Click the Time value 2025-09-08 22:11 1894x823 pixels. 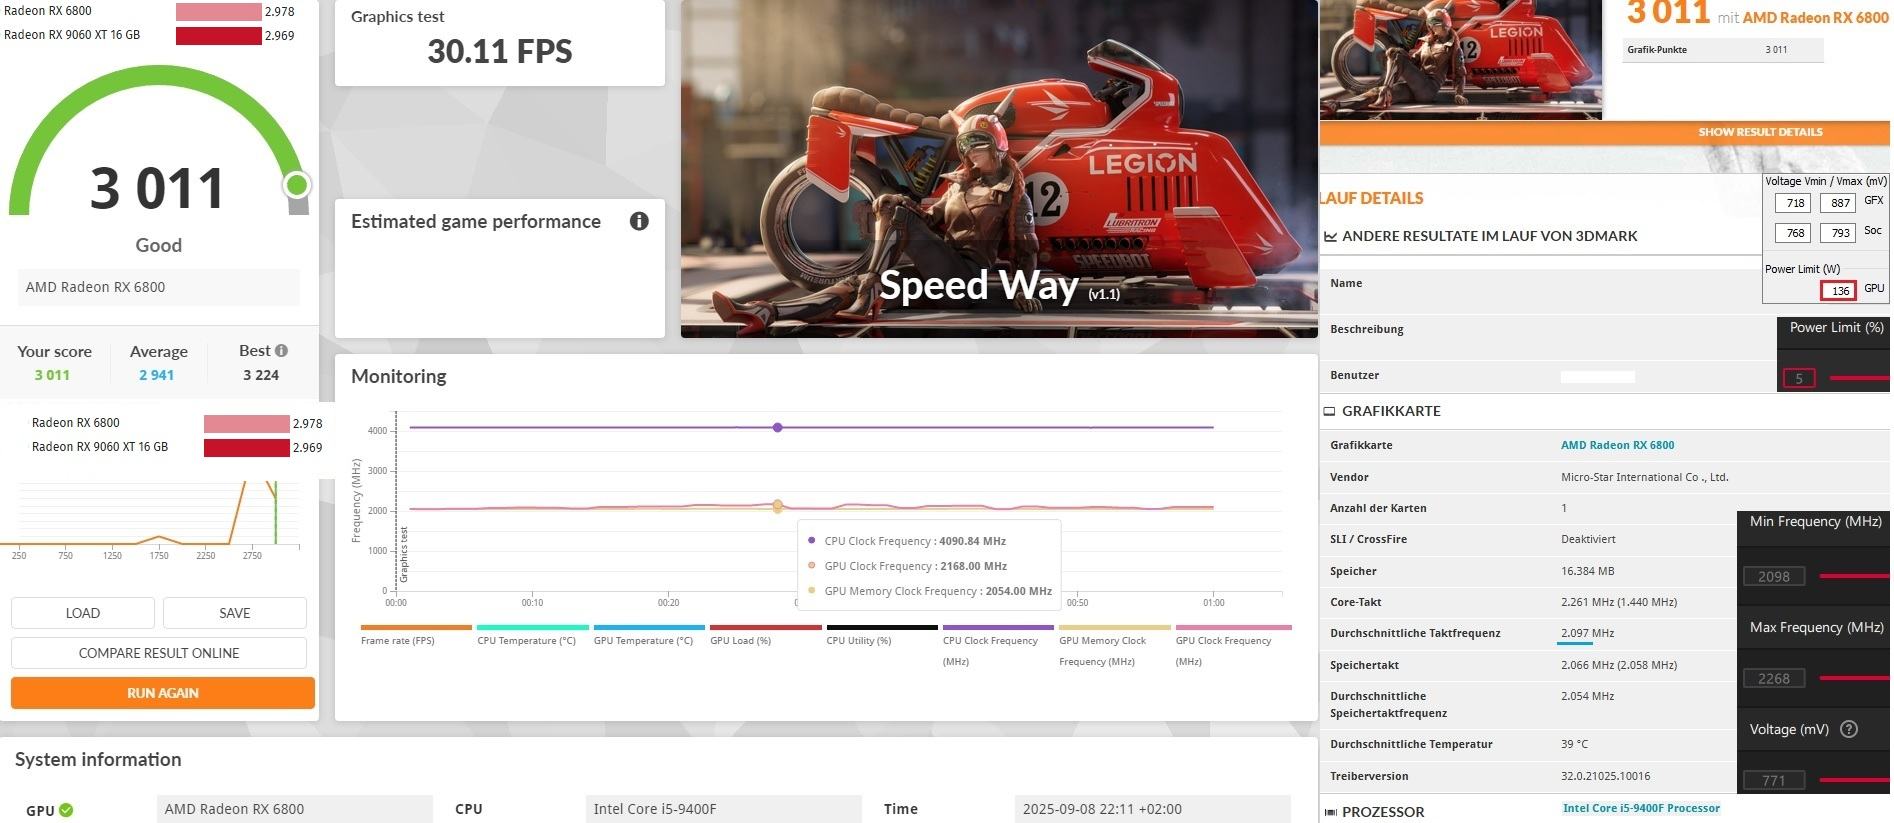(1152, 809)
